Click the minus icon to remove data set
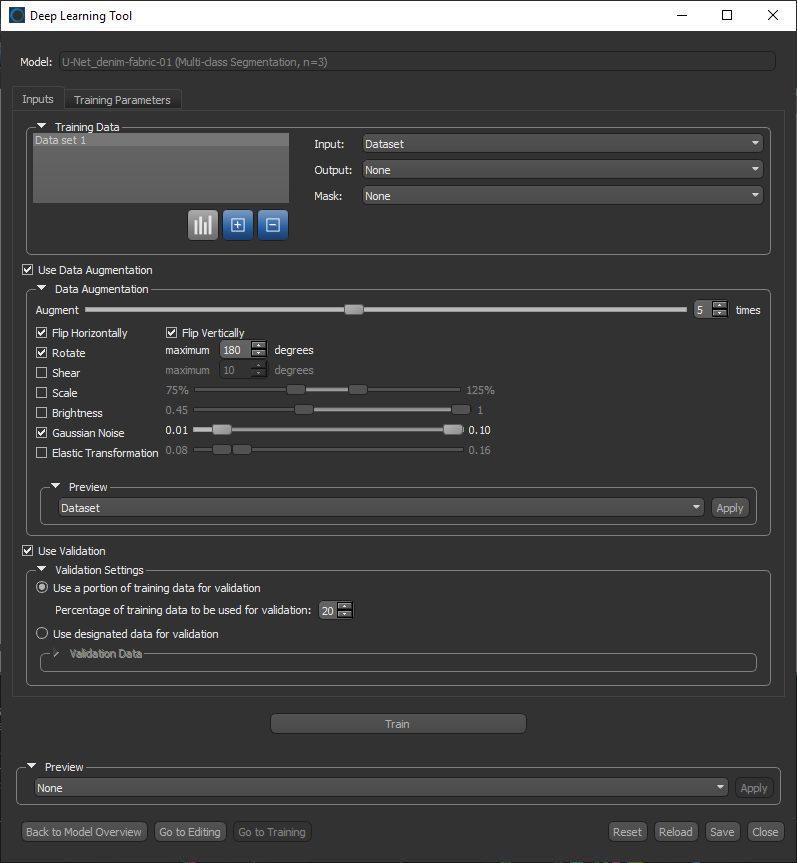This screenshot has width=797, height=863. click(272, 225)
